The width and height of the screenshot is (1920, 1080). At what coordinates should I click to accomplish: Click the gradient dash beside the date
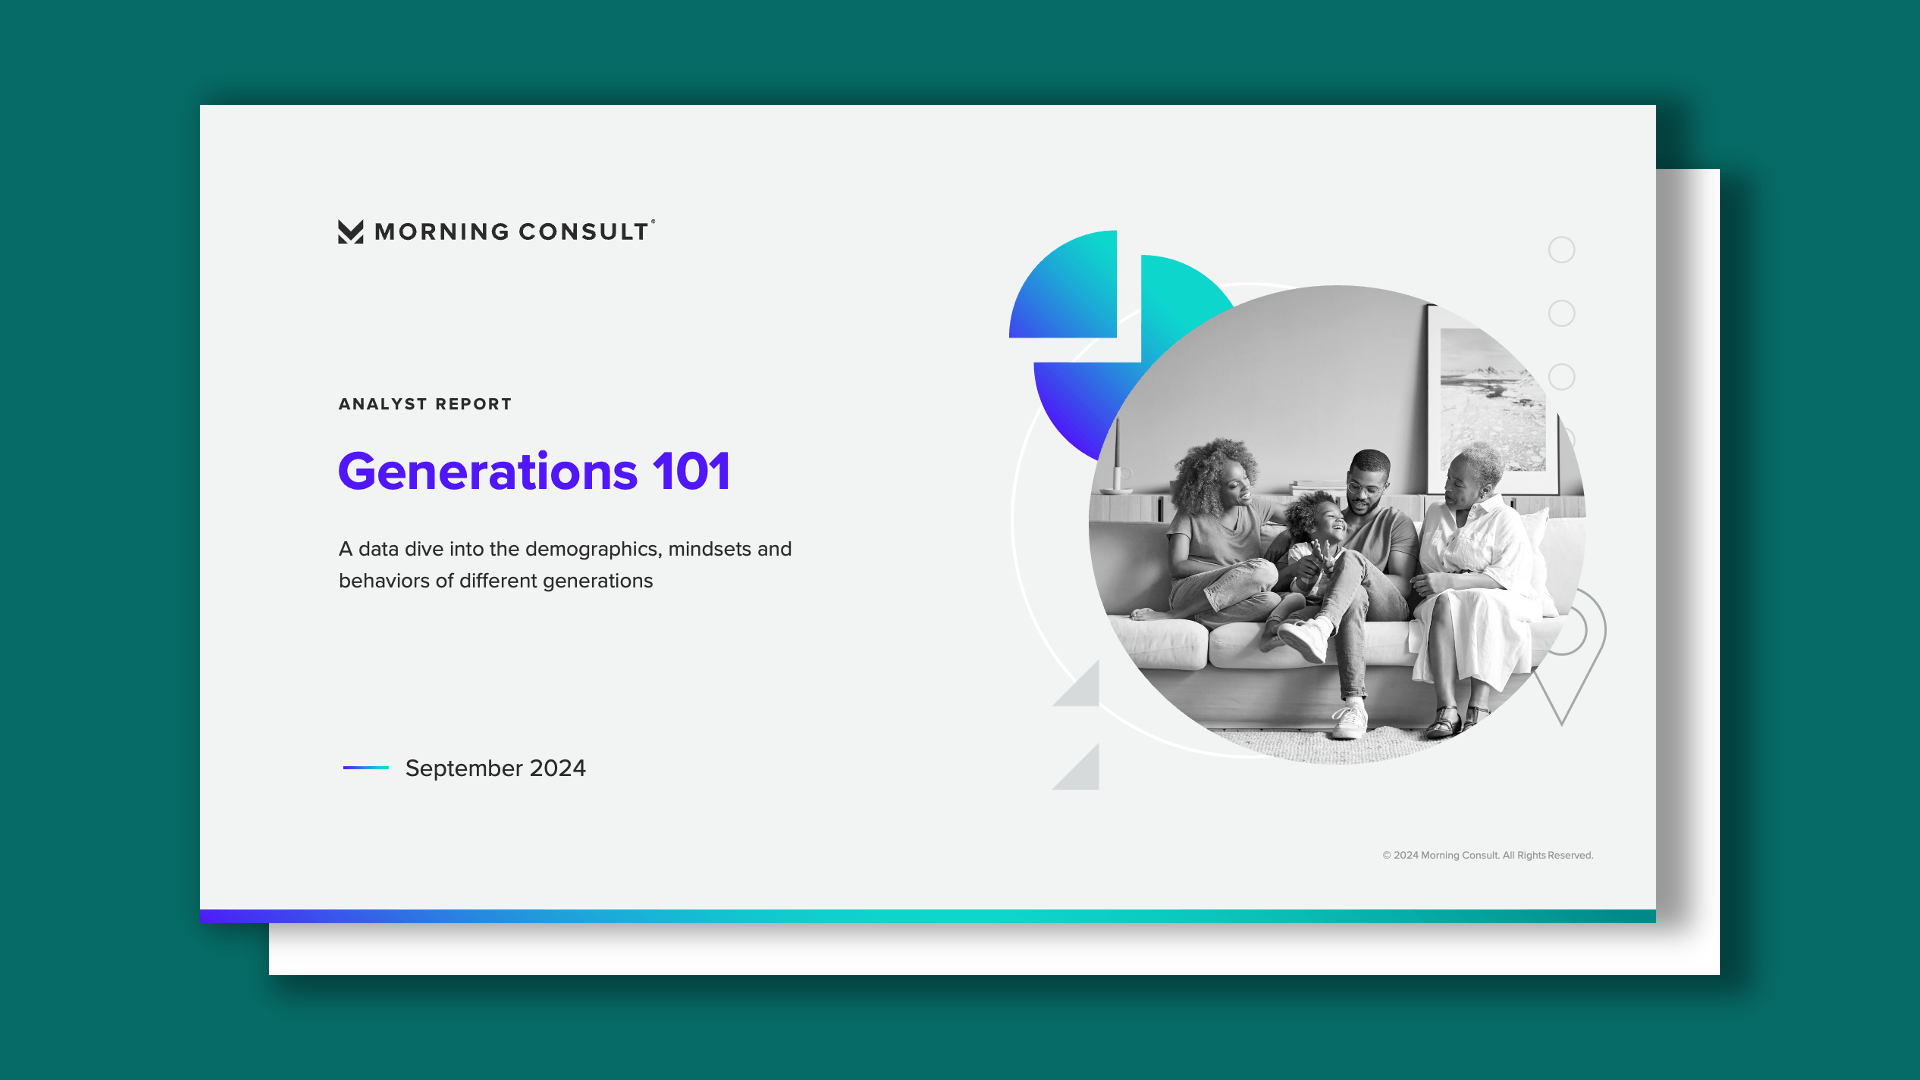[365, 768]
